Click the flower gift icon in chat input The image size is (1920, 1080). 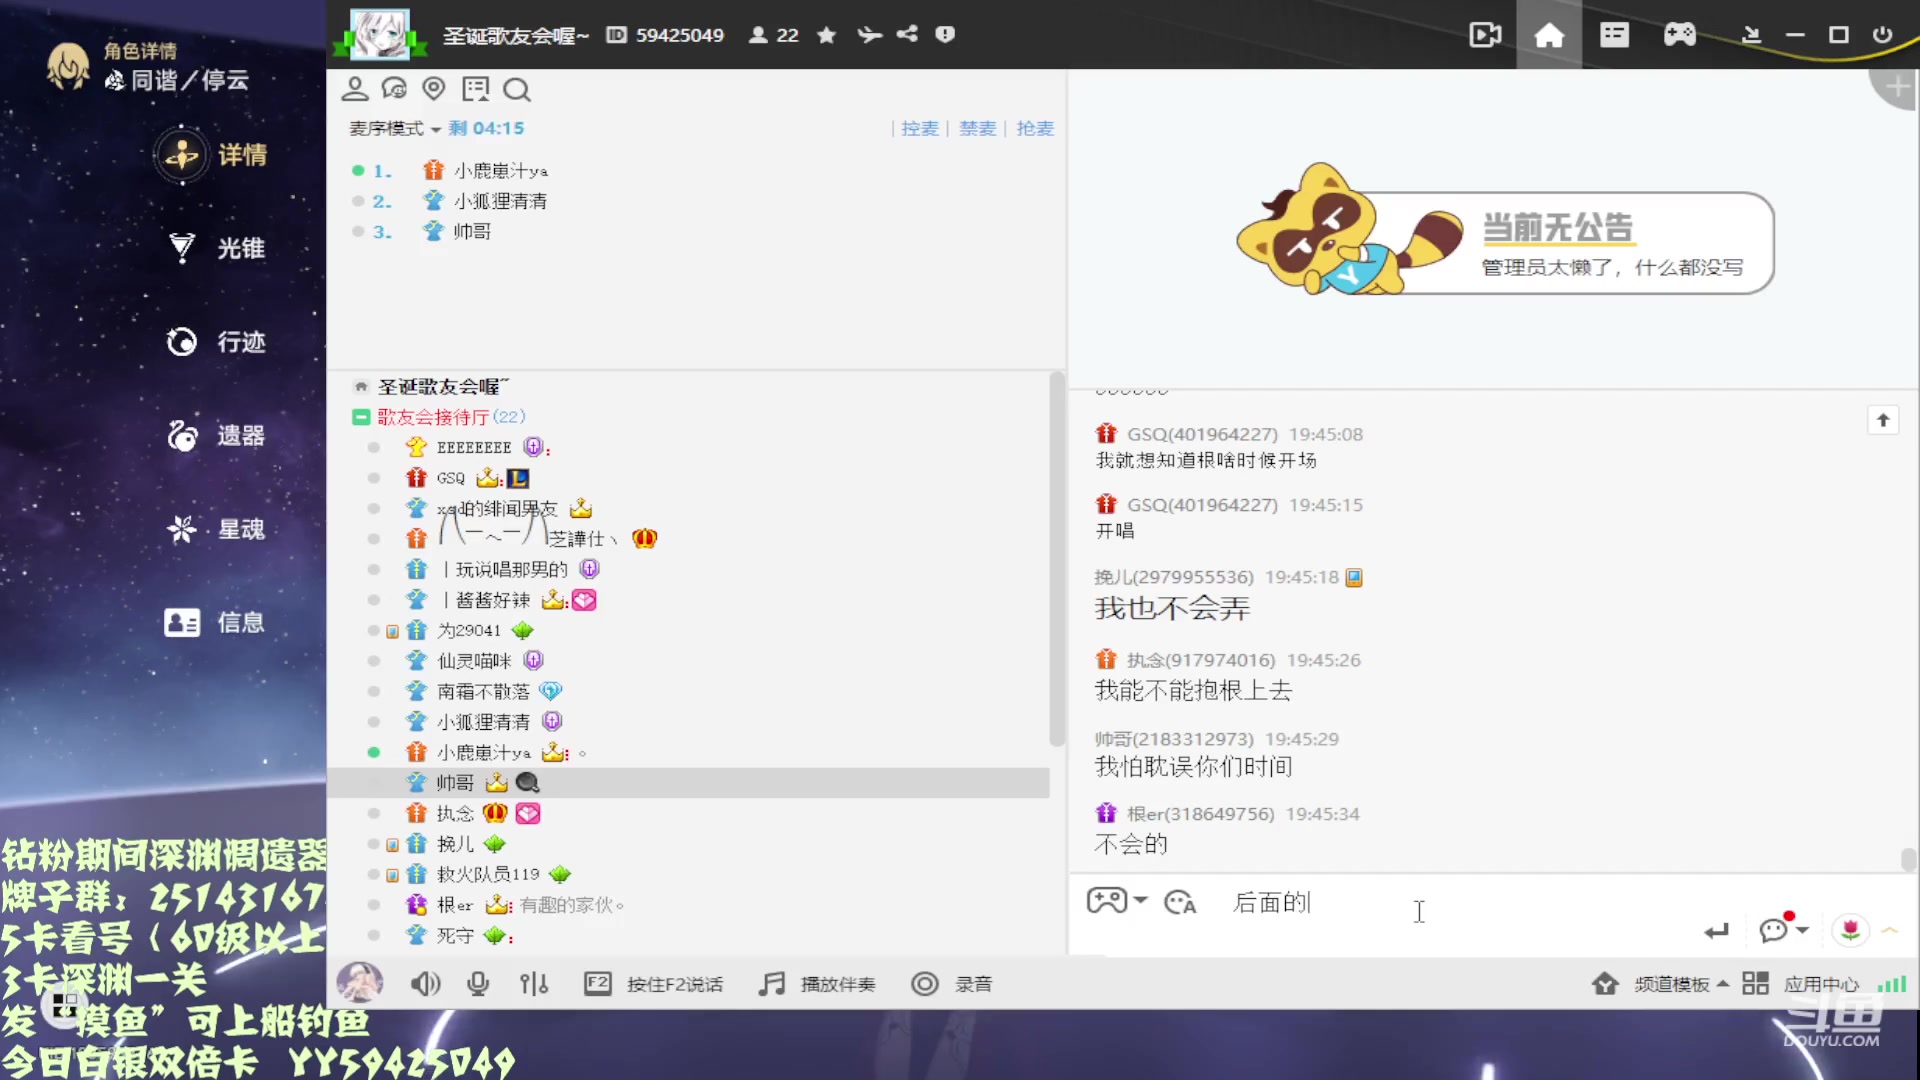[x=1850, y=930]
